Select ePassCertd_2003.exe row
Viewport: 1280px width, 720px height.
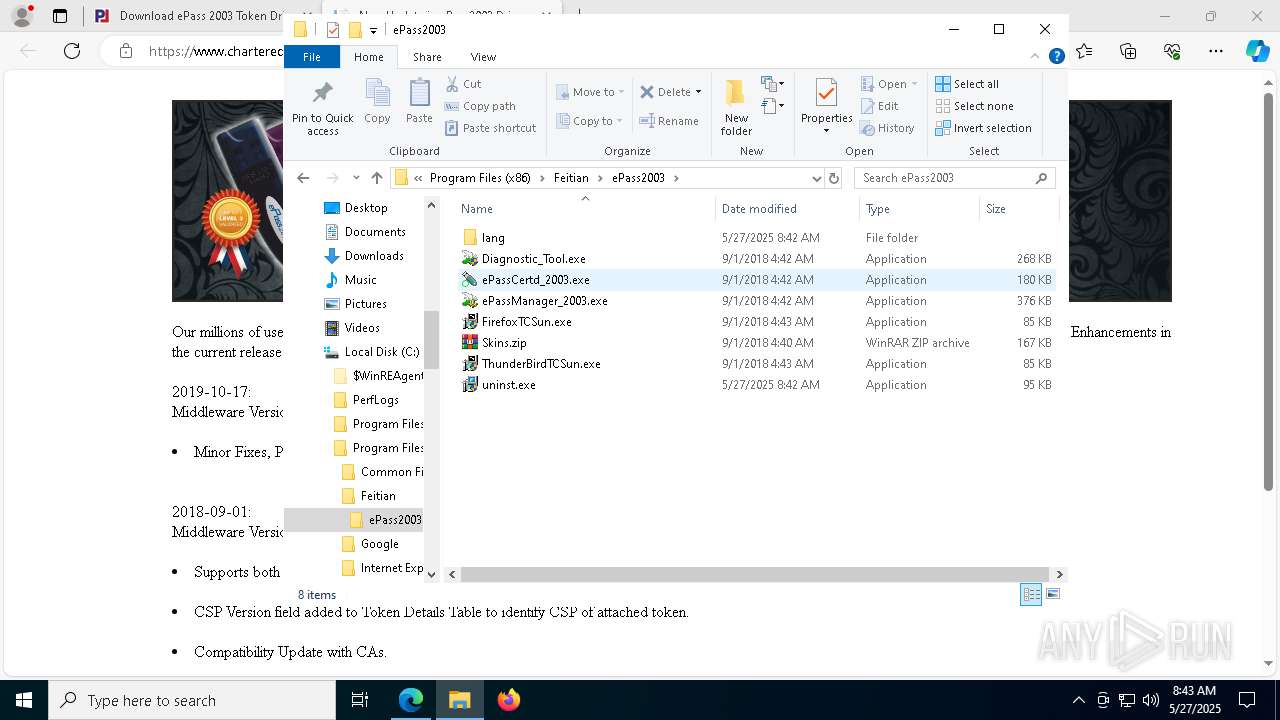pyautogui.click(x=757, y=280)
